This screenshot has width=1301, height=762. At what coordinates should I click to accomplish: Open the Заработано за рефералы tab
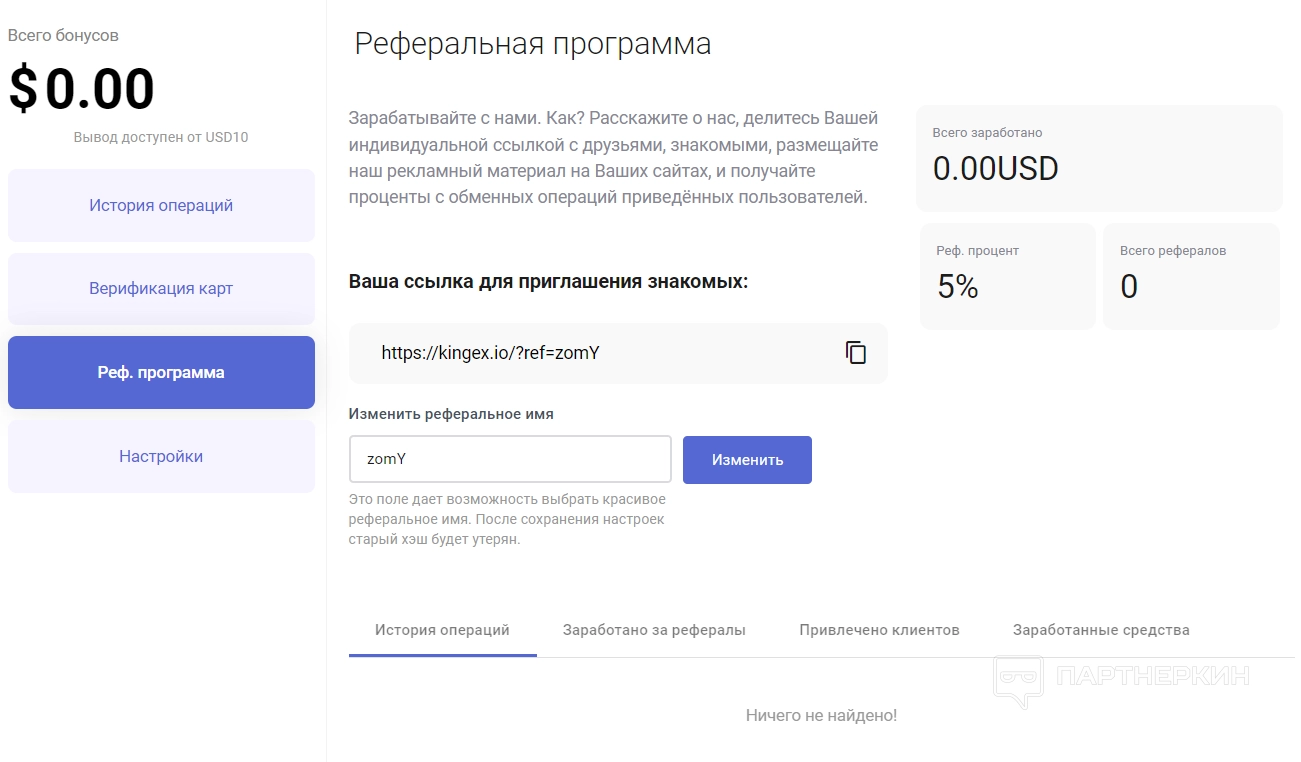coord(654,630)
